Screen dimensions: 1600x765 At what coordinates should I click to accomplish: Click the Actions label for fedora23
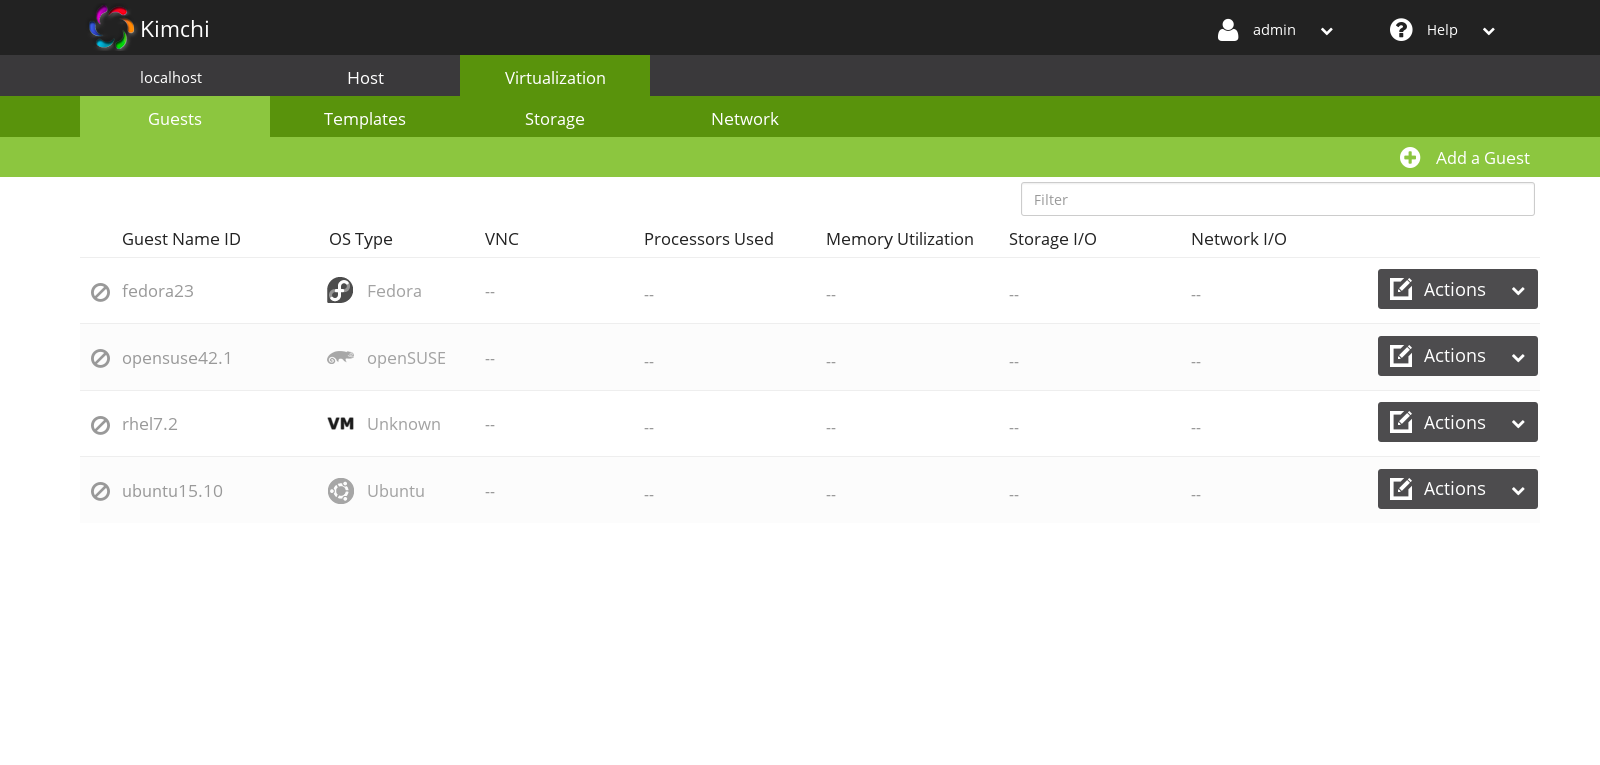coord(1454,289)
